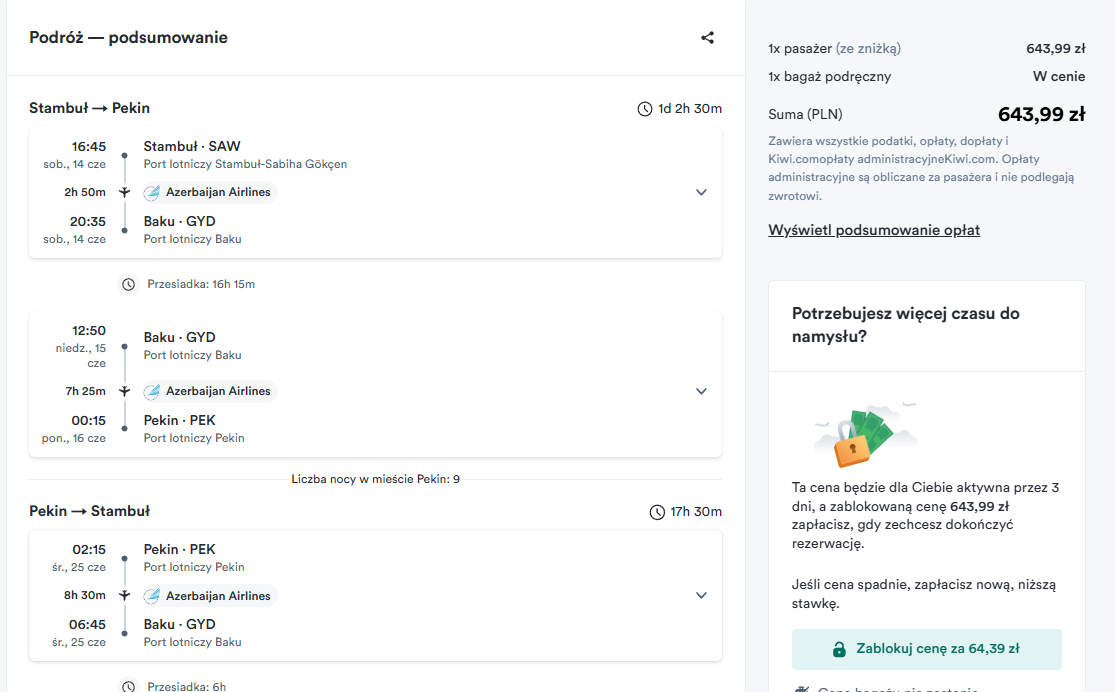Image resolution: width=1115 pixels, height=692 pixels.
Task: Select the Pekin → Stambuł section heading
Action: tap(90, 511)
